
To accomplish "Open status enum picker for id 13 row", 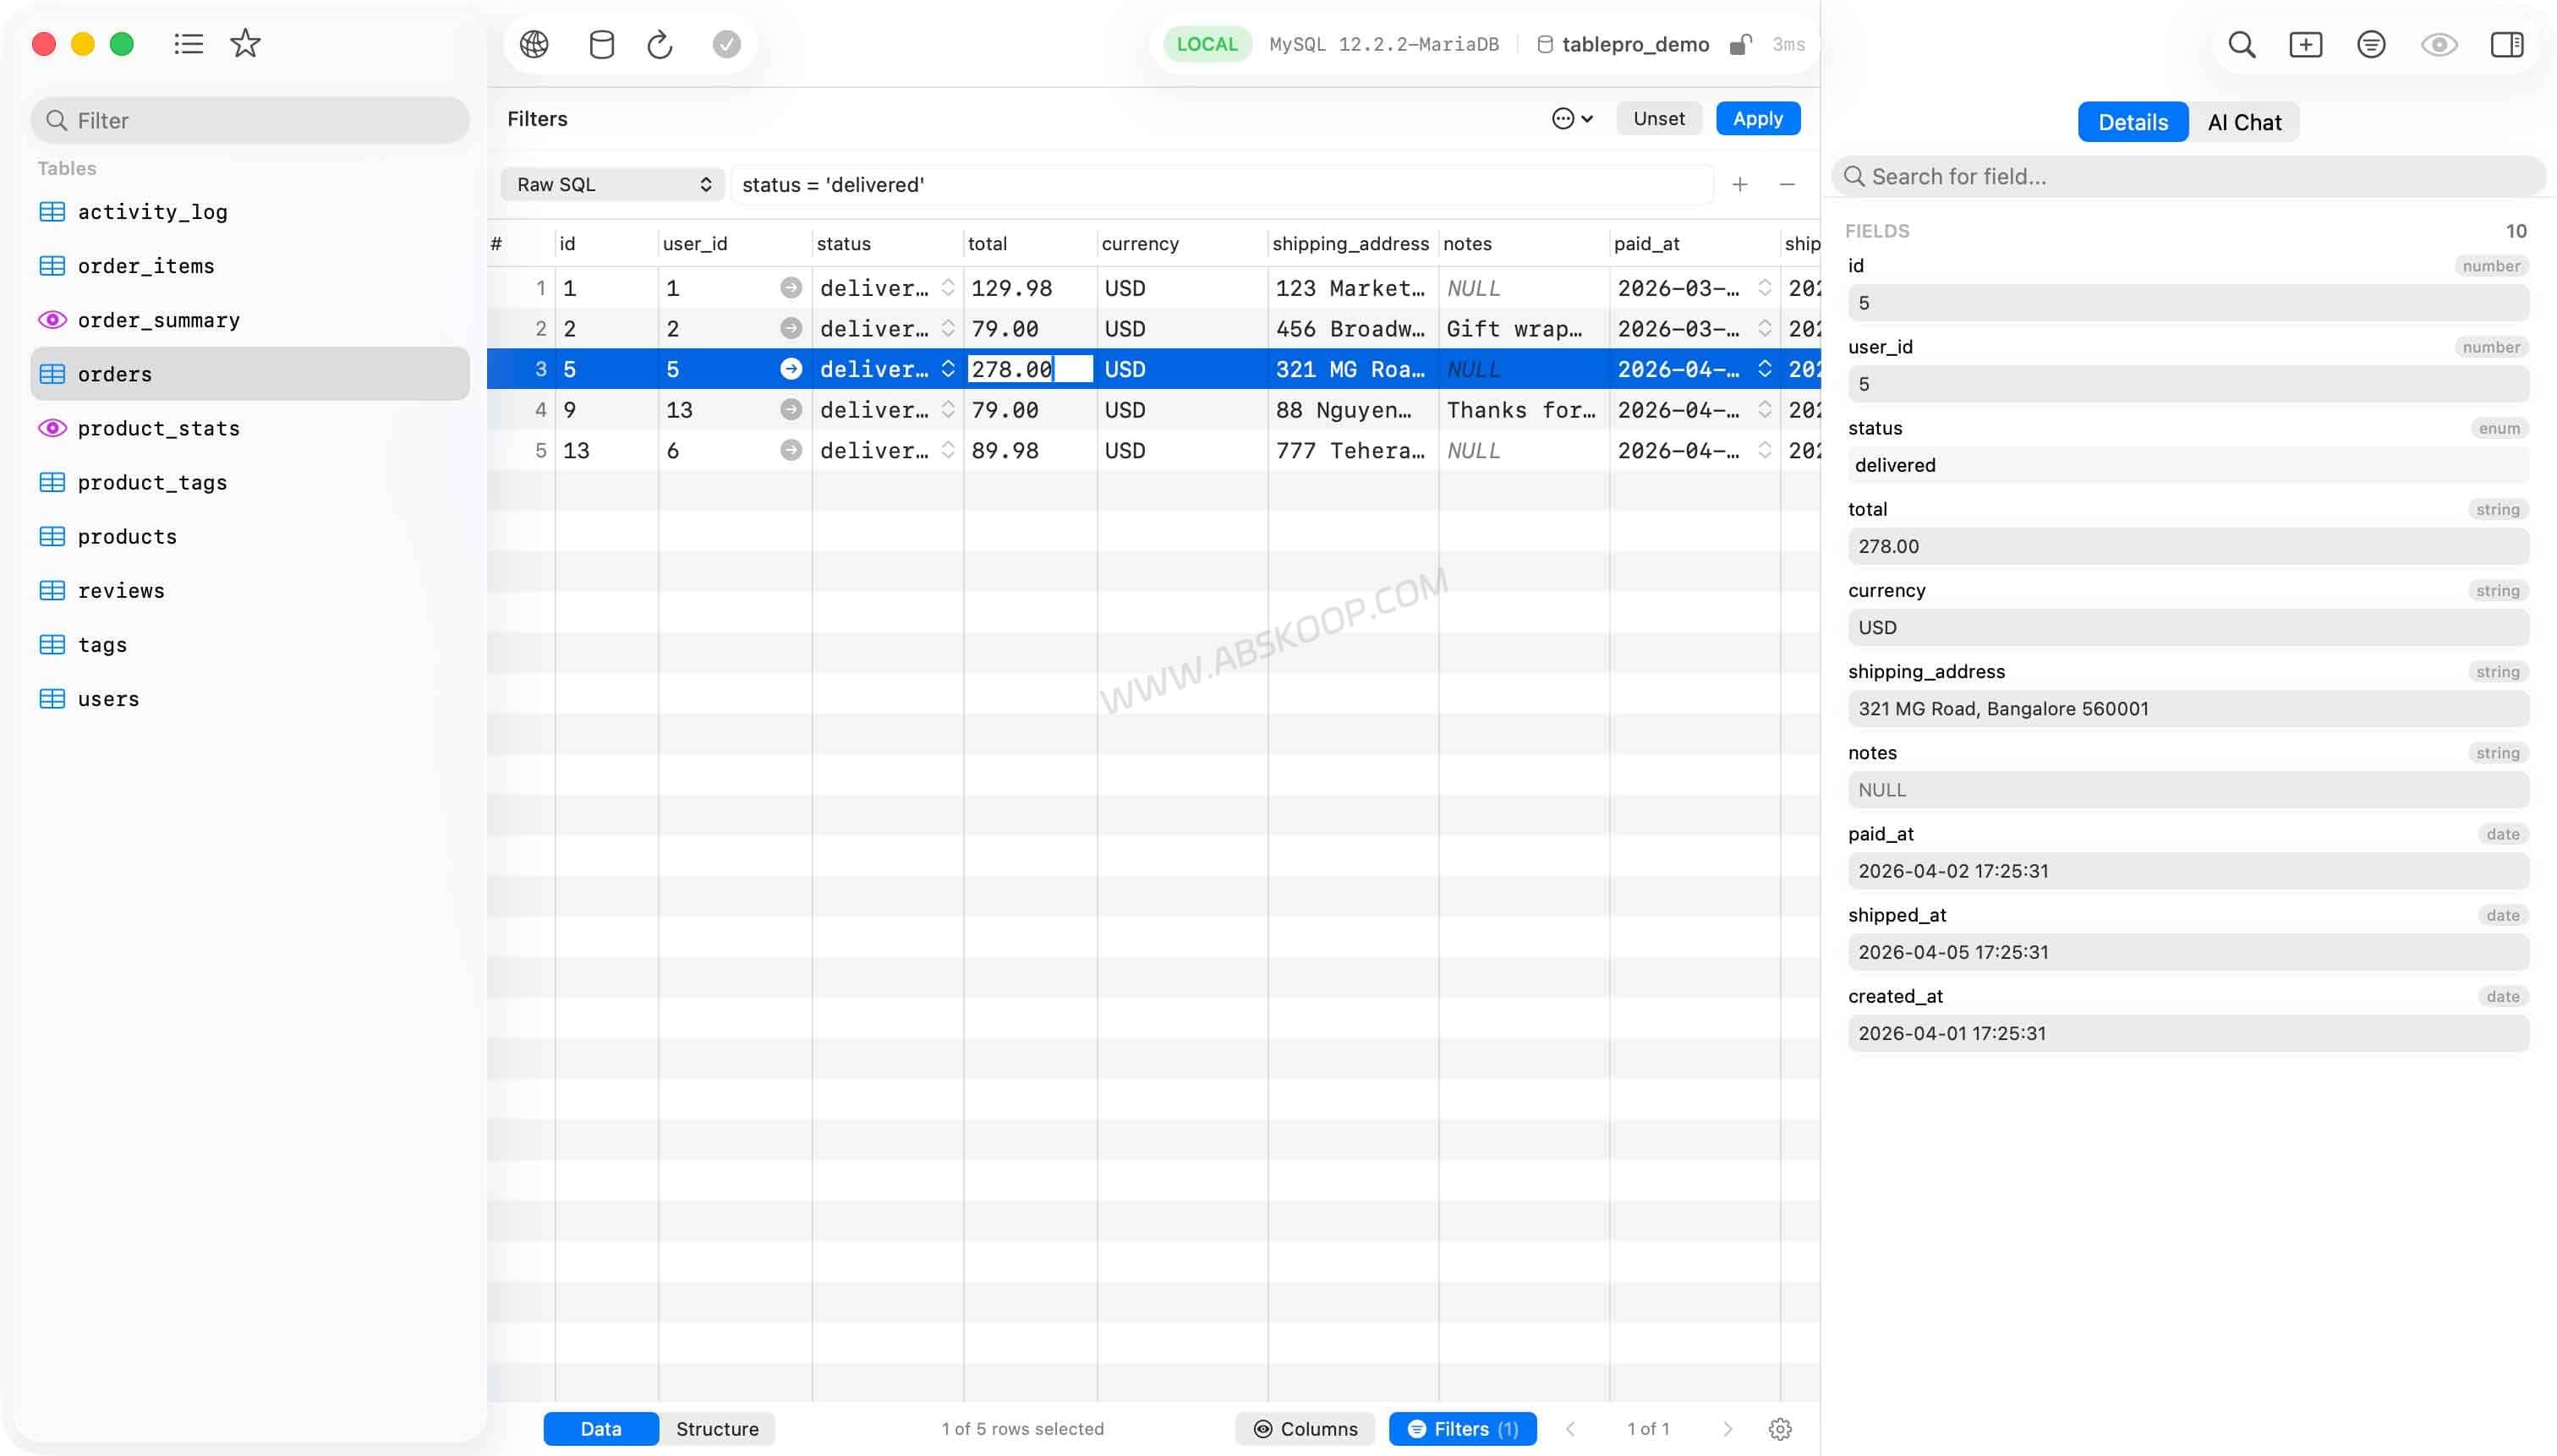I will (948, 450).
